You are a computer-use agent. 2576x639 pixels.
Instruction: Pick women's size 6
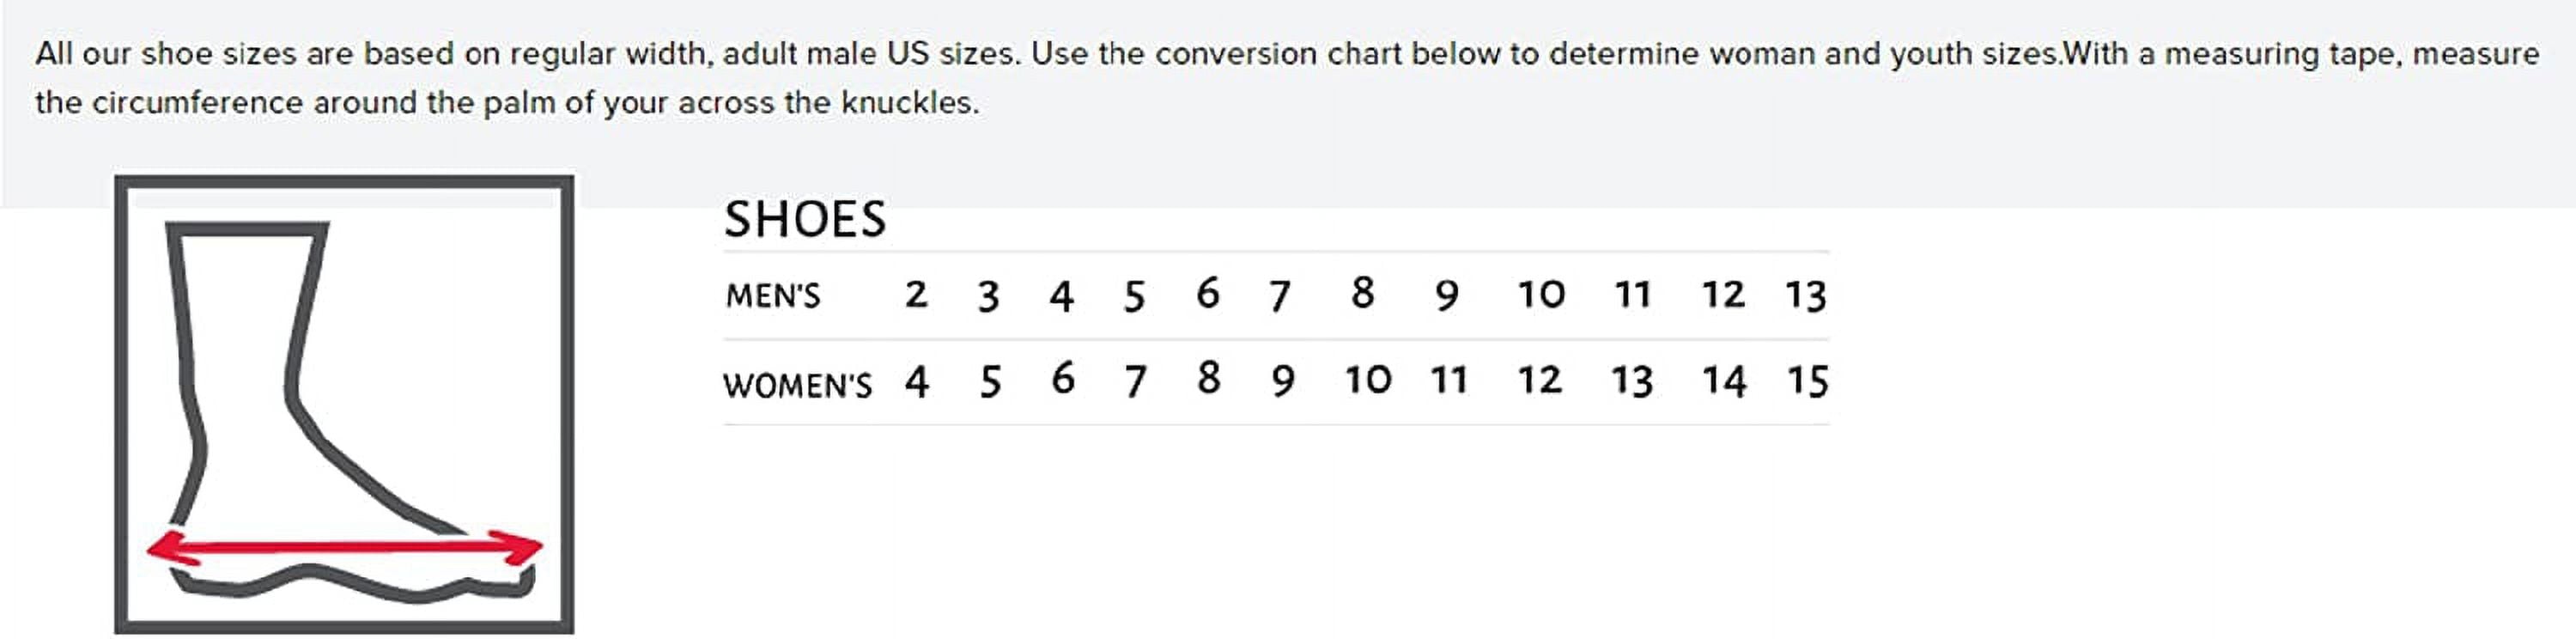click(1062, 380)
